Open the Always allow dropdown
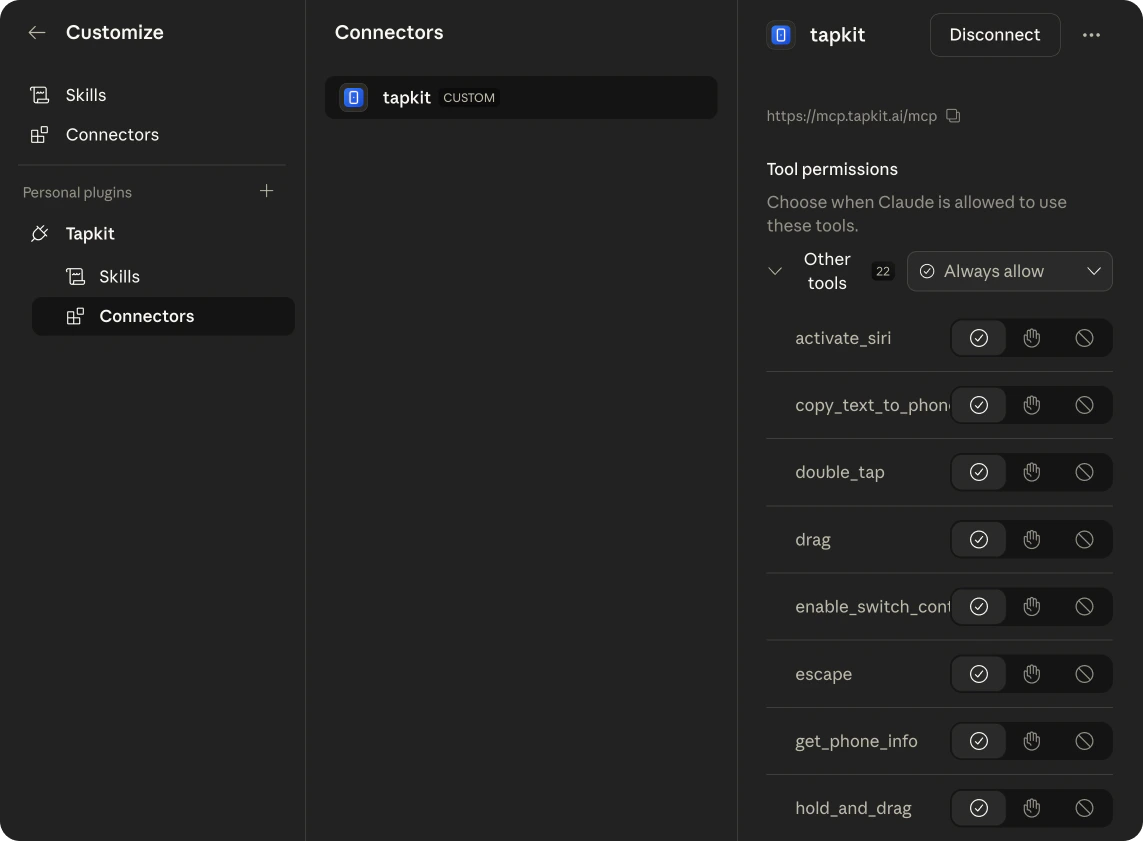 (1009, 271)
